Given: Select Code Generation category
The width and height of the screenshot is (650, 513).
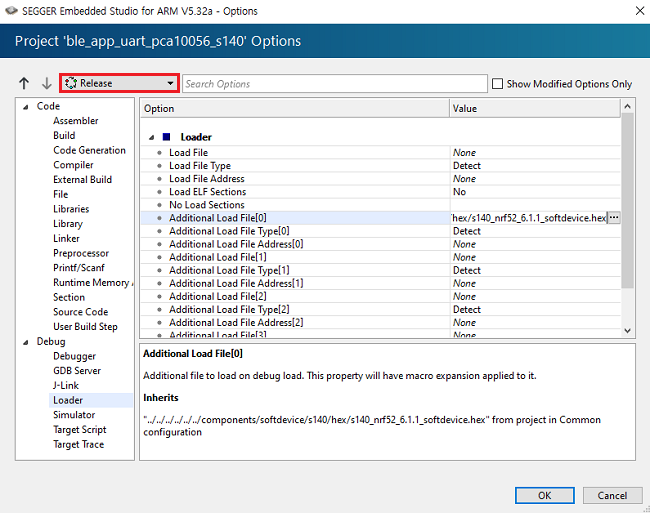Looking at the screenshot, I should click(89, 150).
